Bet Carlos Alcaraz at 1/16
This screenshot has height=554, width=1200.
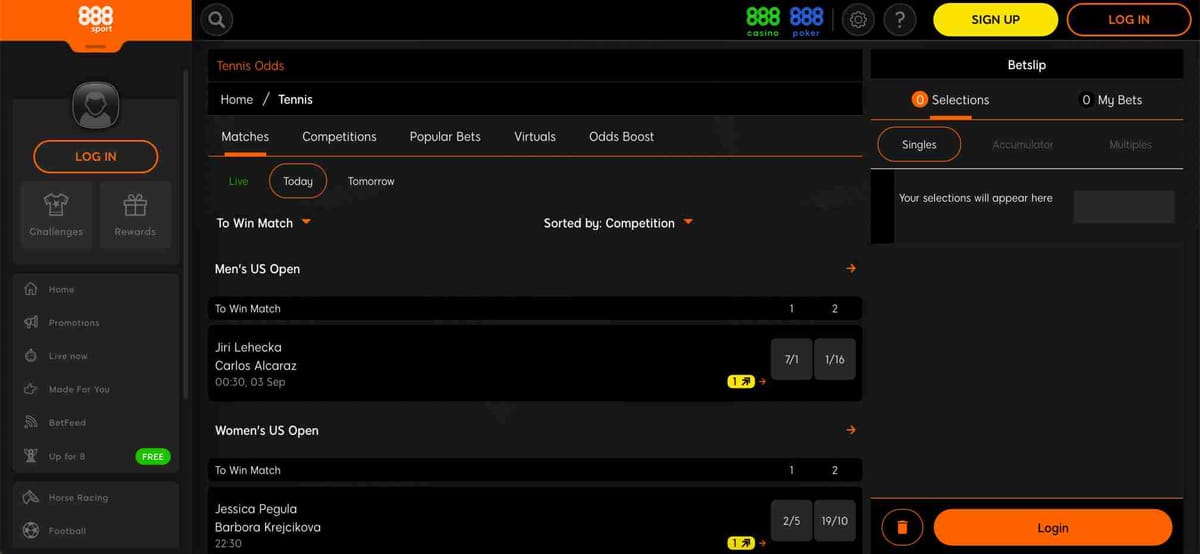pyautogui.click(x=835, y=359)
